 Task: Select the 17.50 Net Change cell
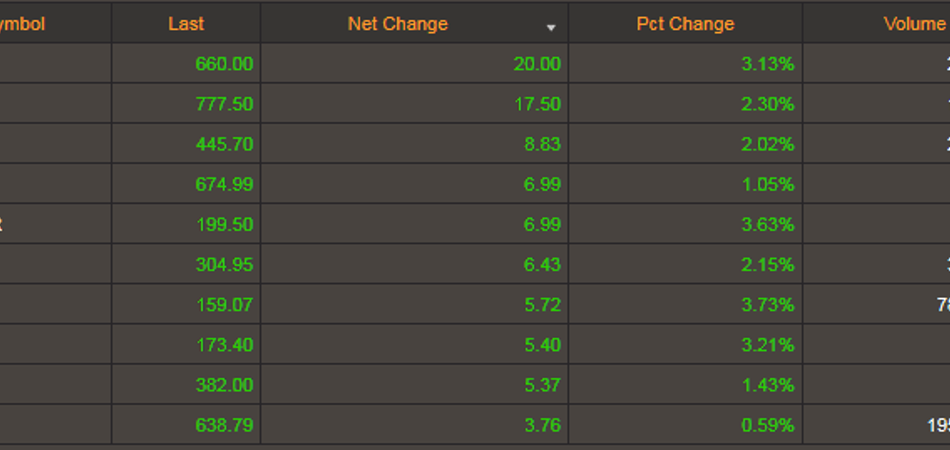coord(537,104)
